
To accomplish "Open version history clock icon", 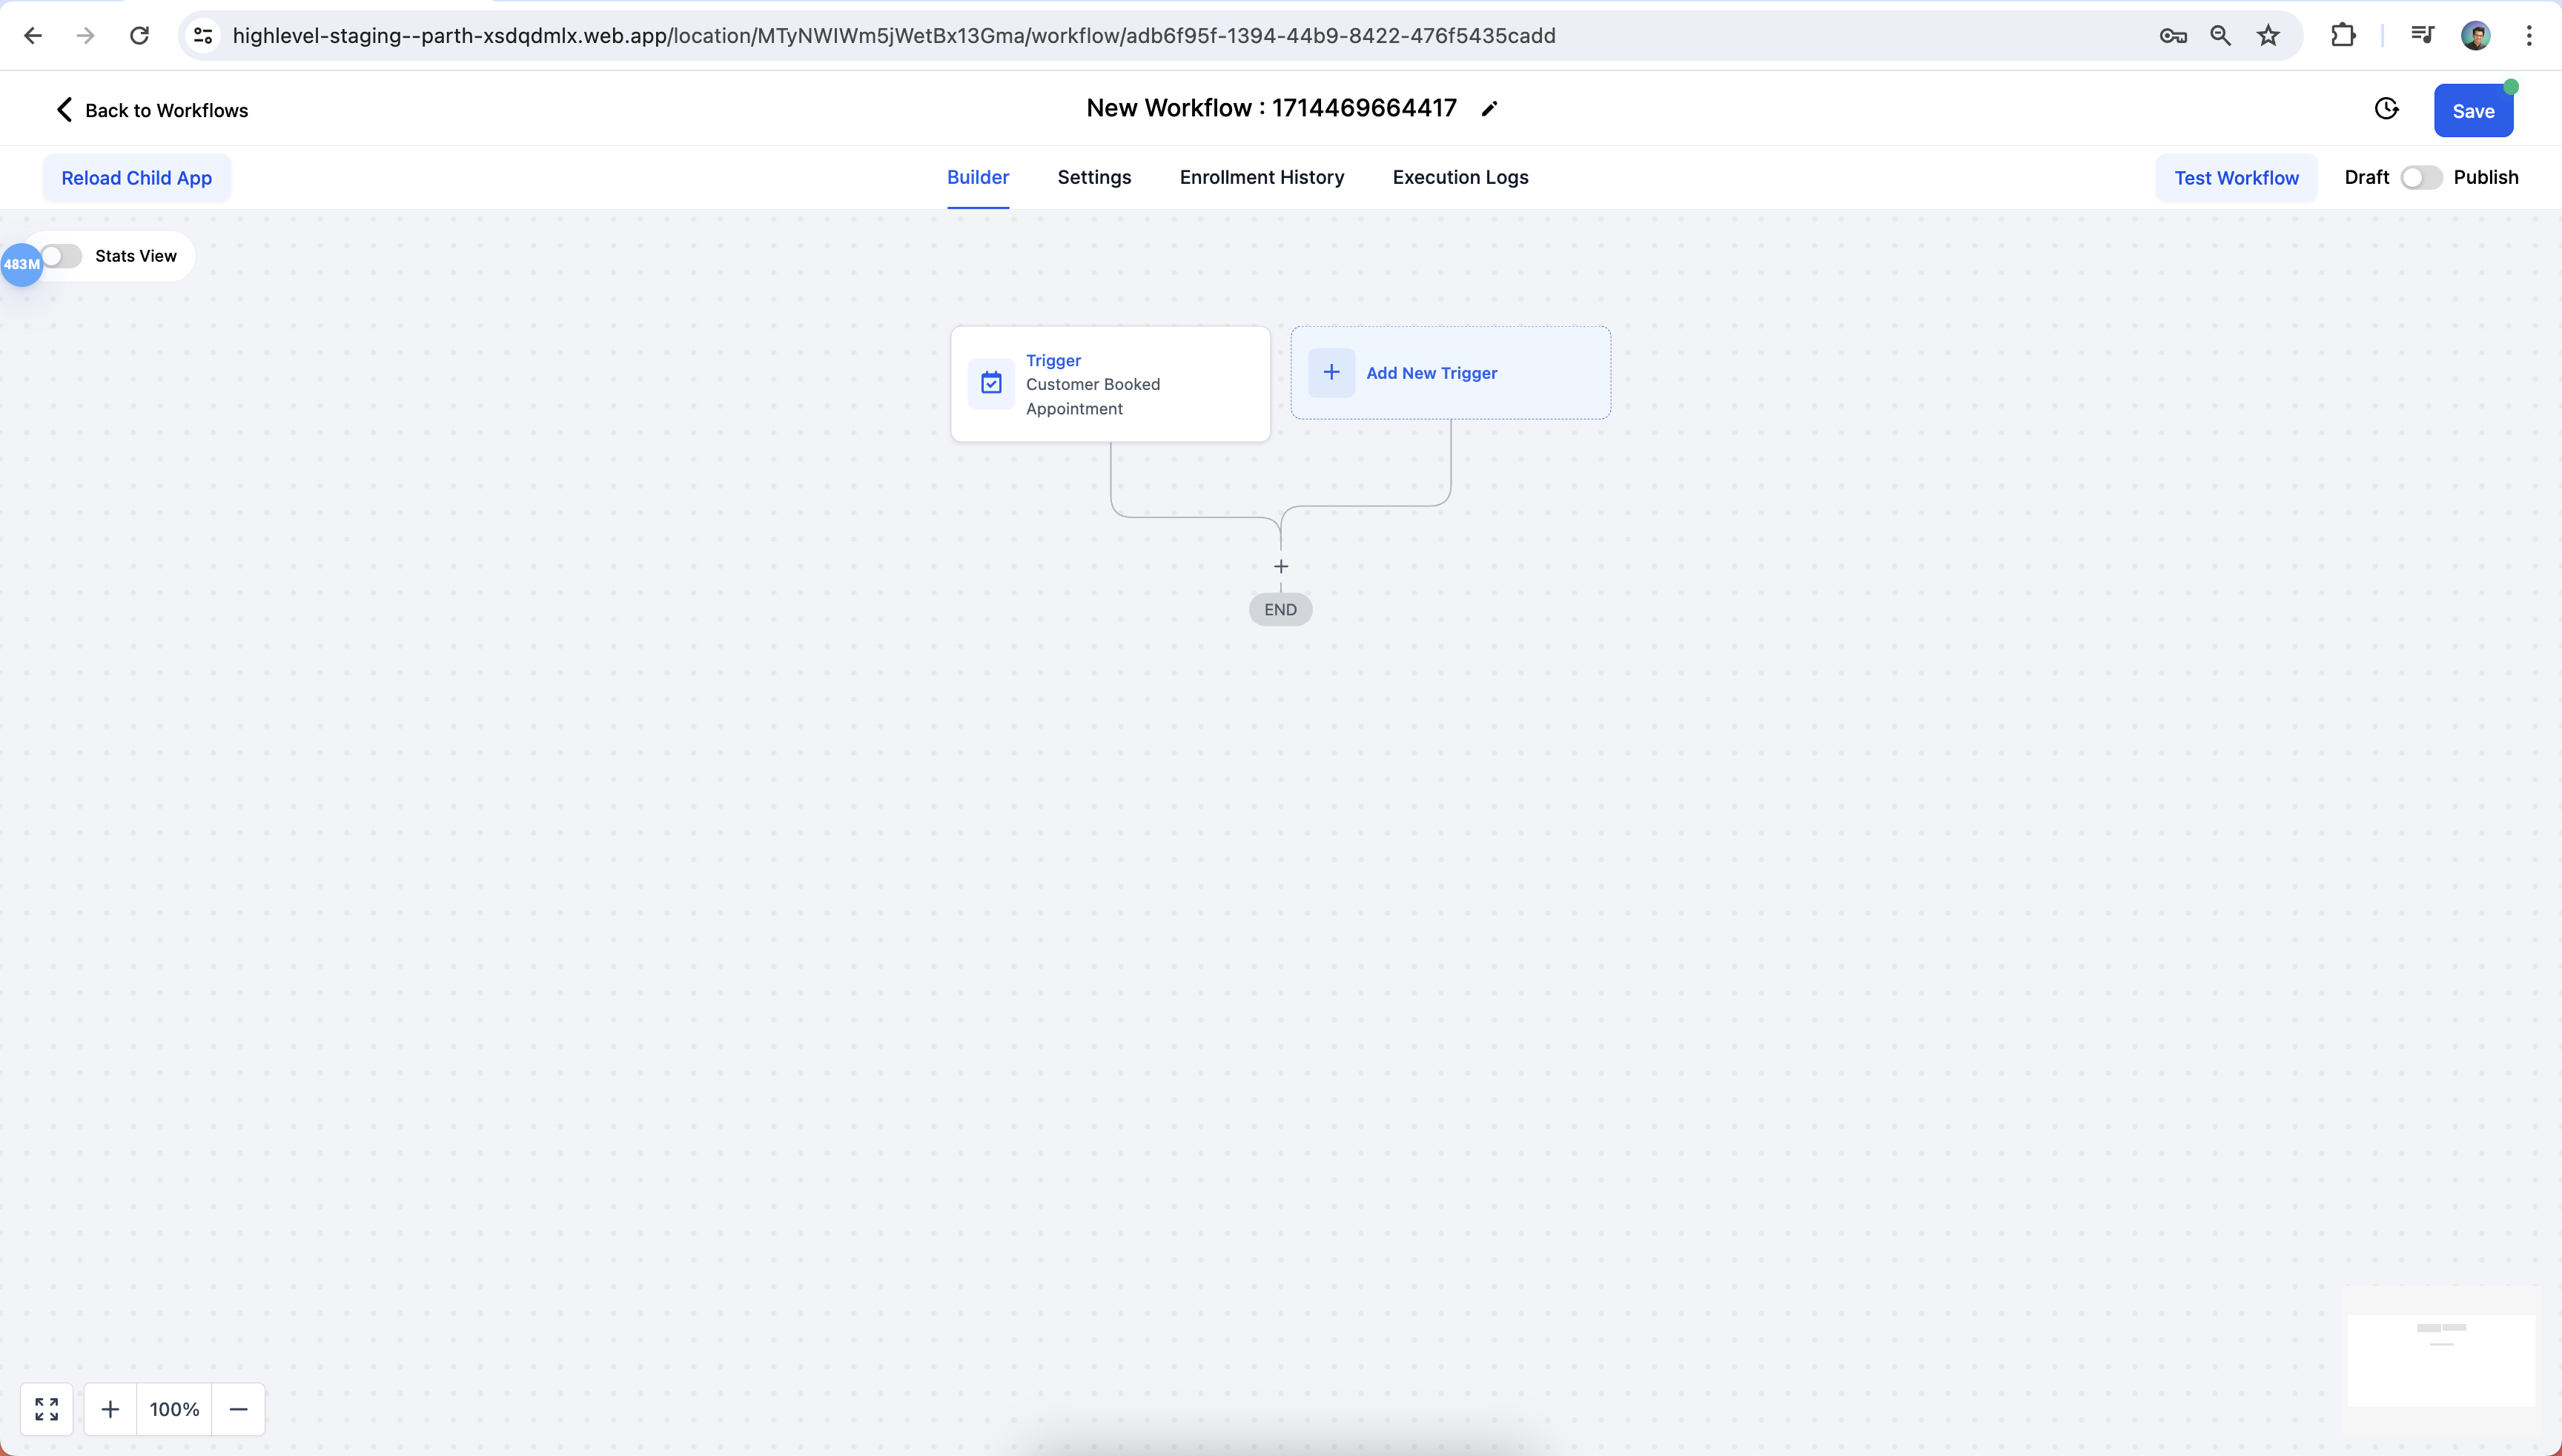I will click(2386, 109).
